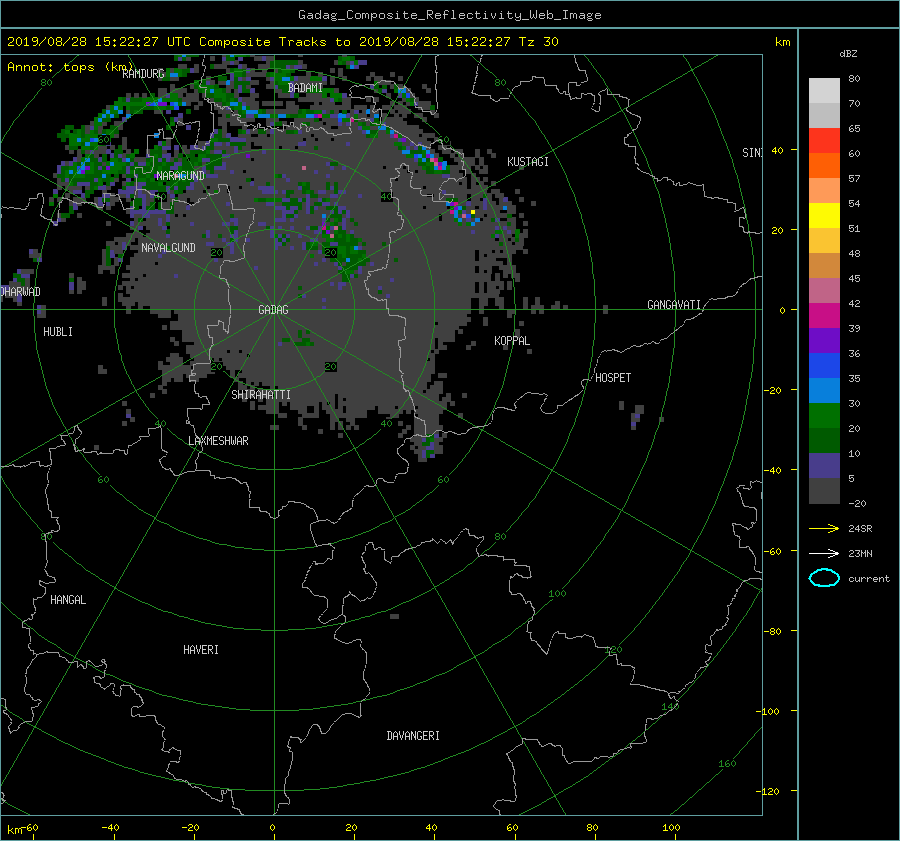The height and width of the screenshot is (841, 900).
Task: Pick the dark grey 5 to -20 dBZ swatch
Action: tap(824, 491)
